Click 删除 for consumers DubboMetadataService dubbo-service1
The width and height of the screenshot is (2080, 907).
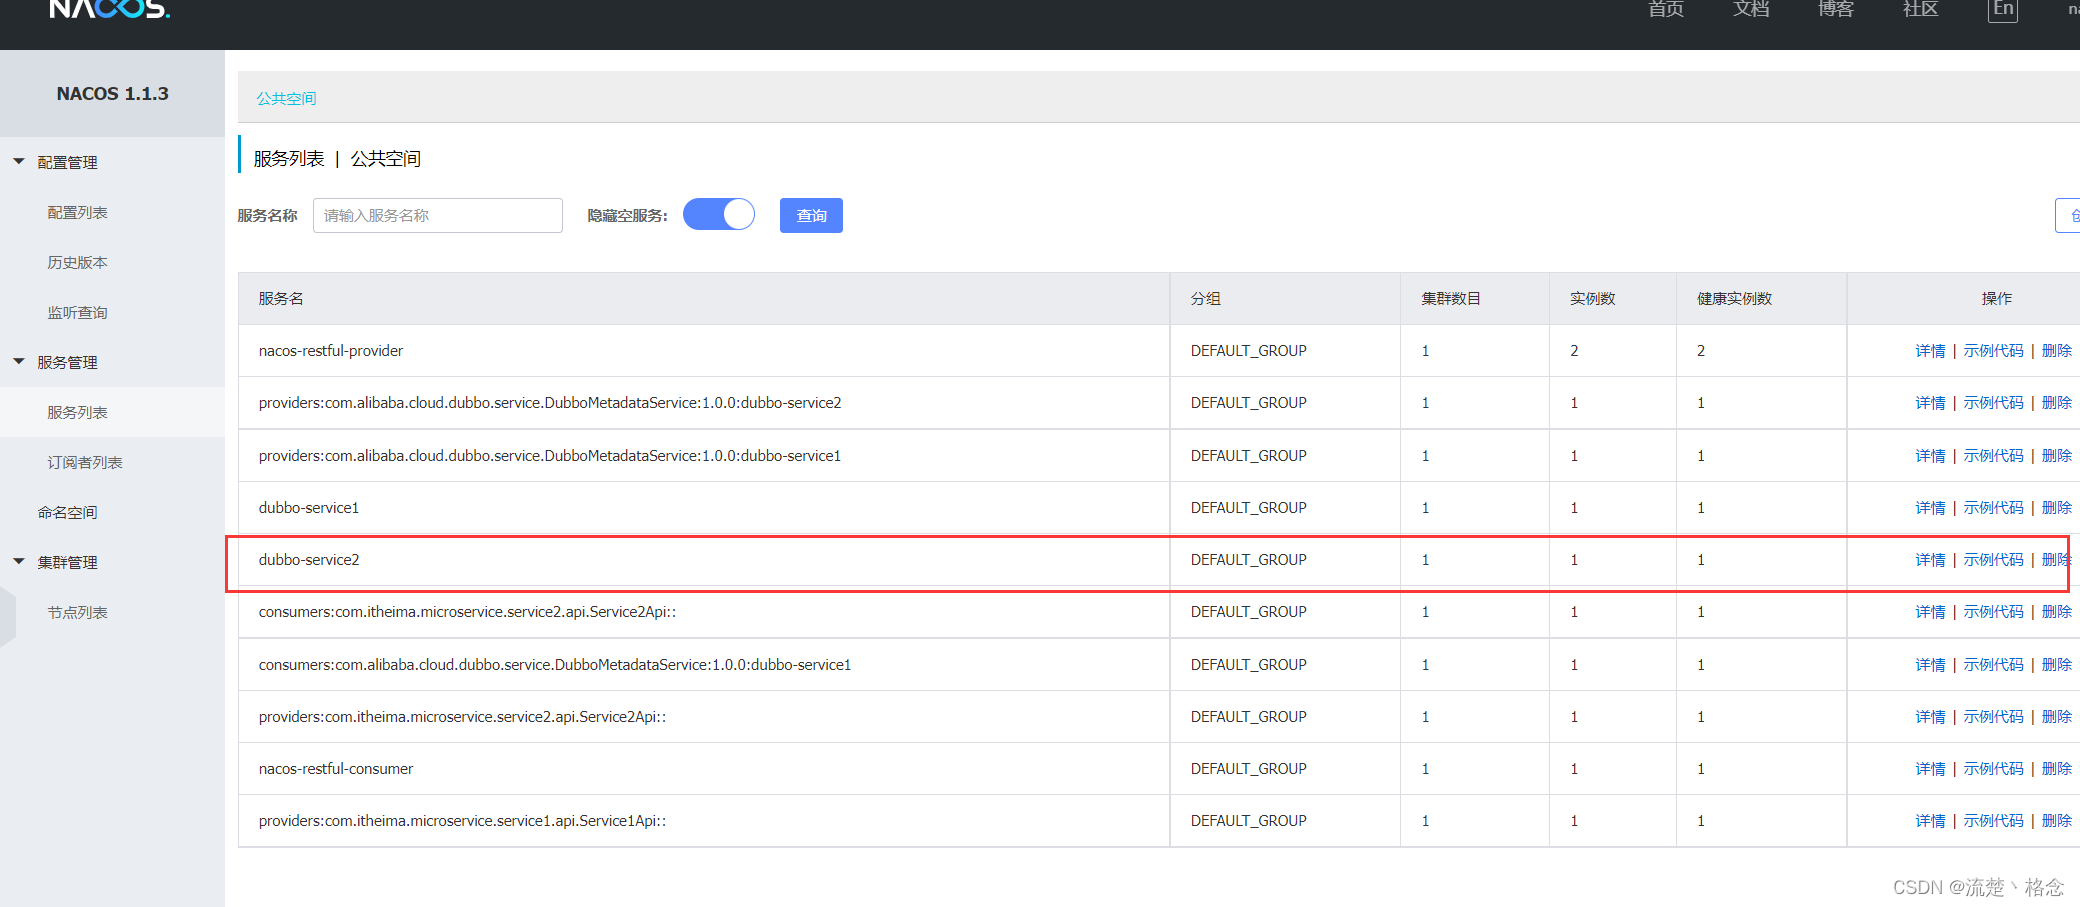click(2057, 665)
